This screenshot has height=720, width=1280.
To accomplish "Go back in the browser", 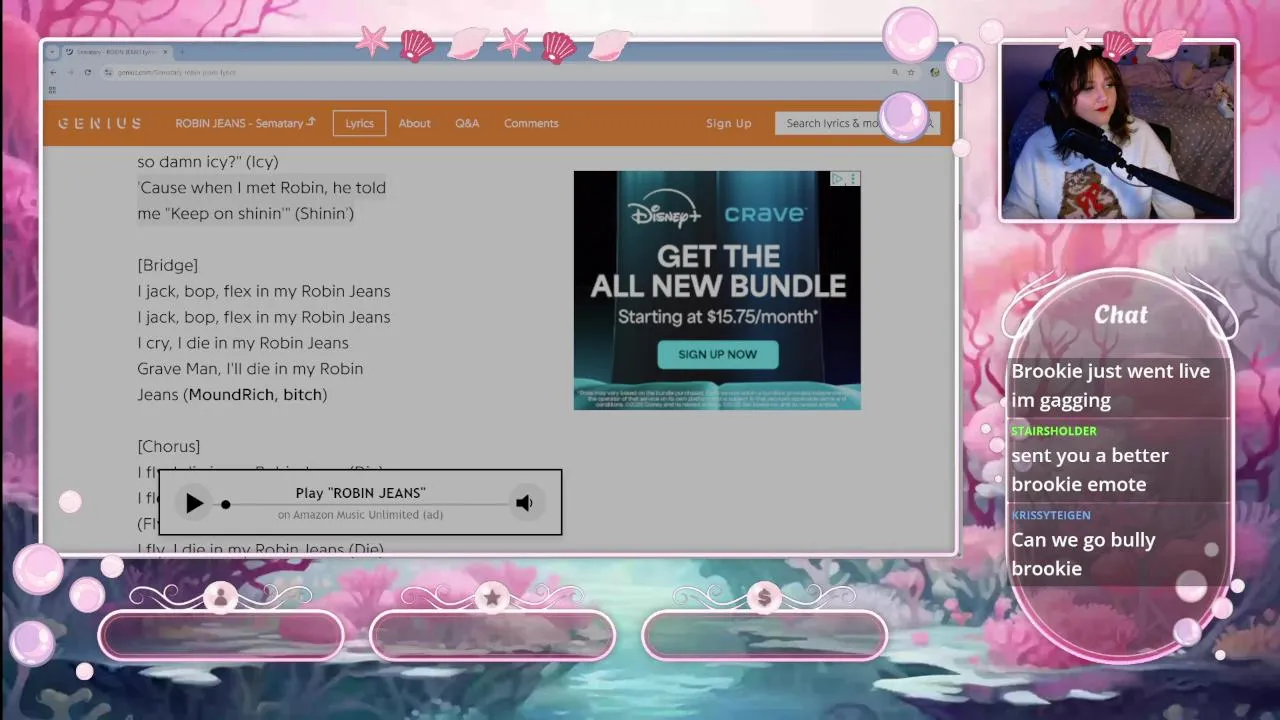I will pos(53,72).
